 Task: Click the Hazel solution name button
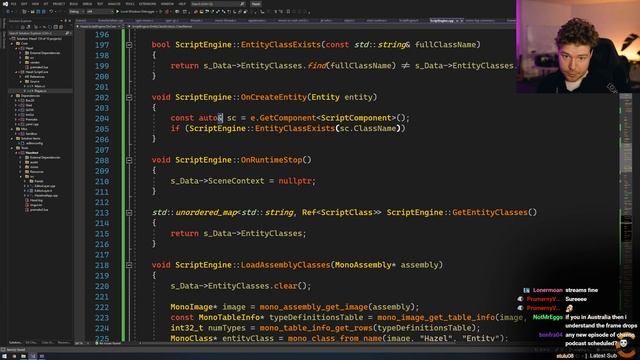[x=256, y=4]
